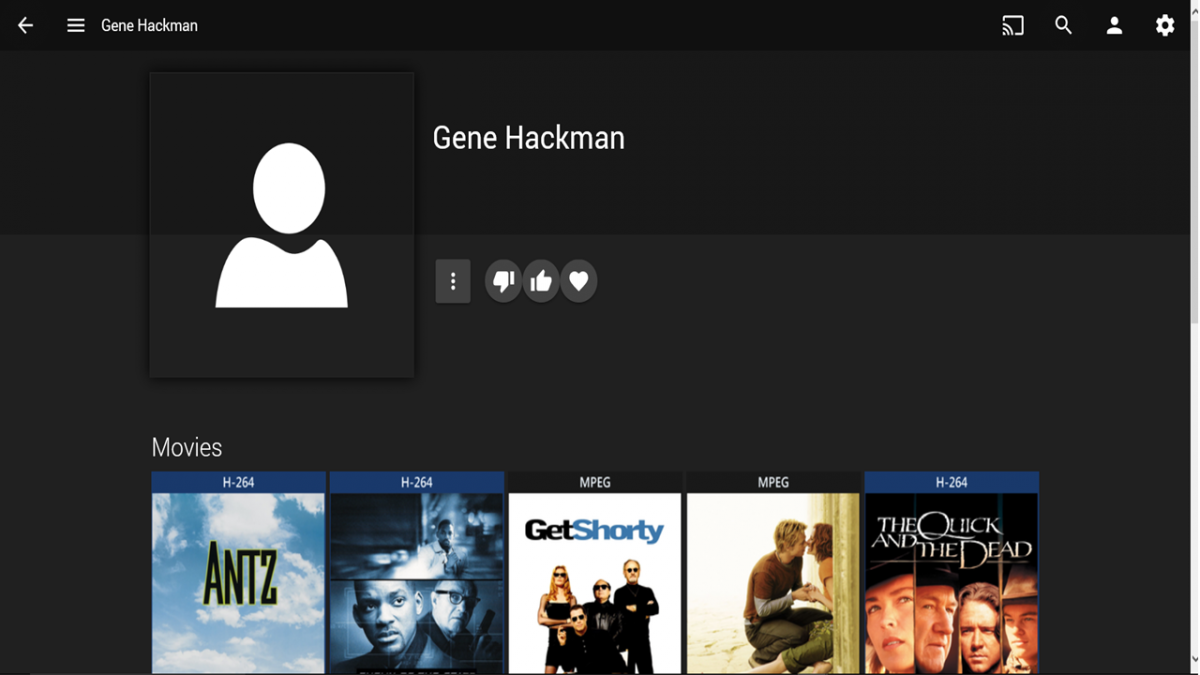
Task: Mark Gene Hackman as favorite heart
Action: point(579,281)
